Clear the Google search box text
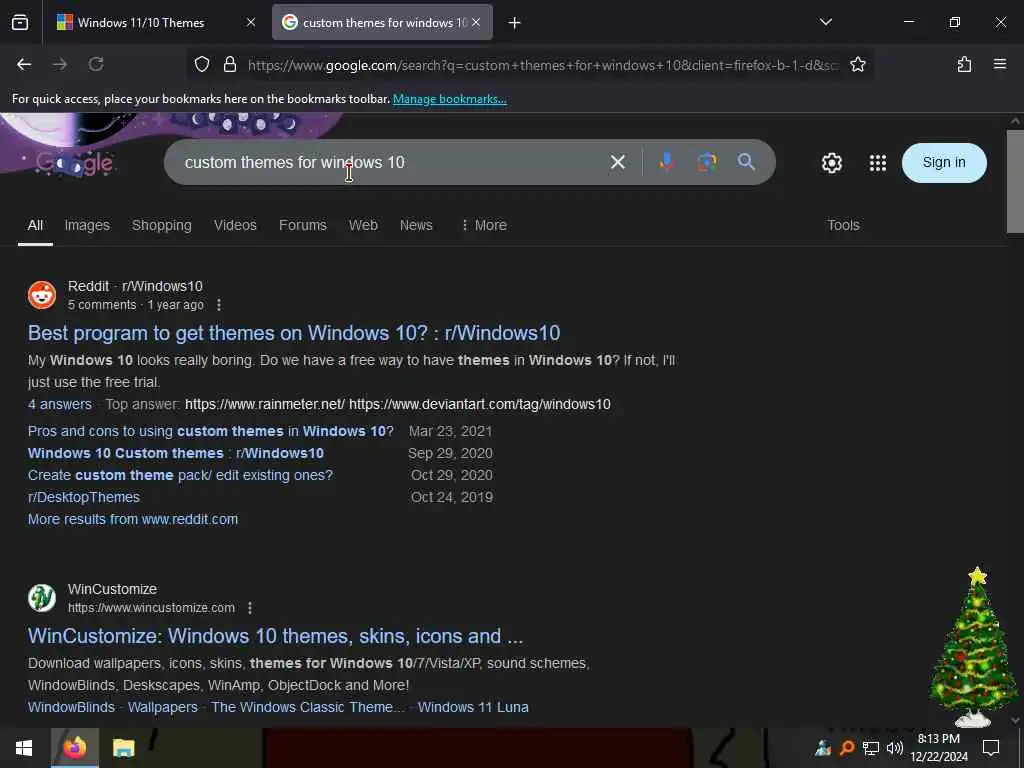1024x768 pixels. [618, 162]
